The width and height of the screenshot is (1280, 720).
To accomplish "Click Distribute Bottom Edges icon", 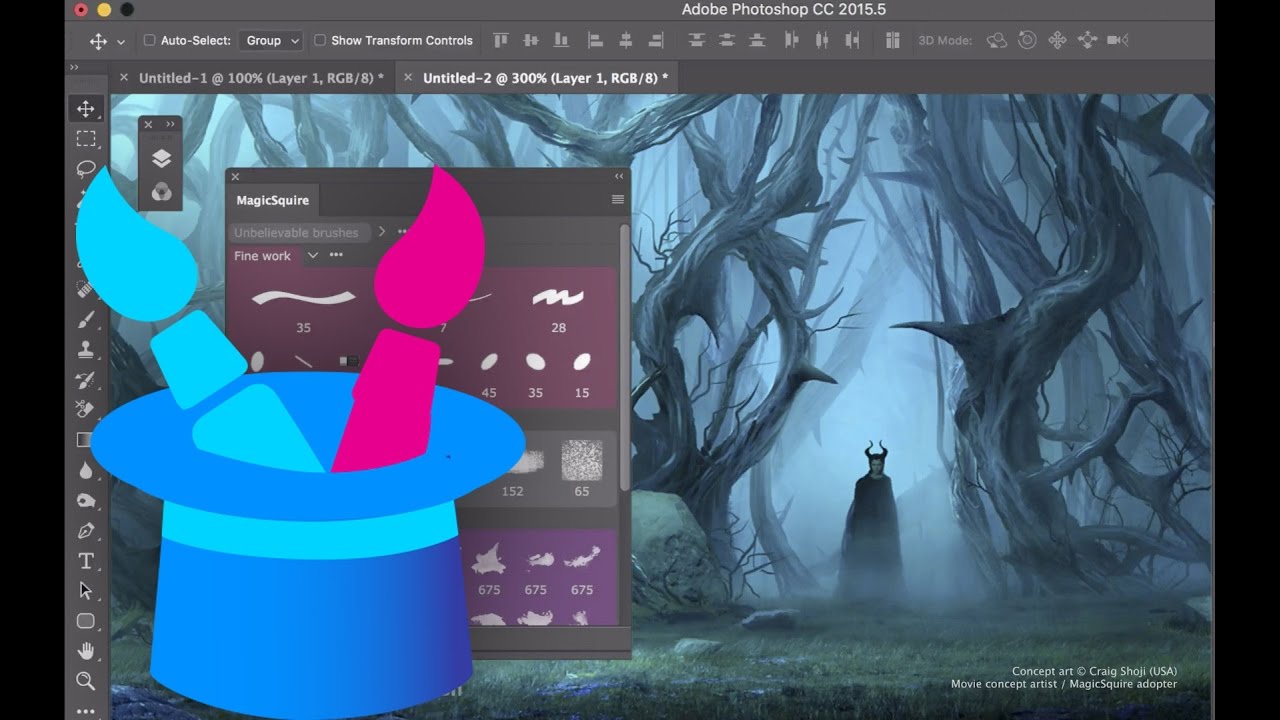I will [x=758, y=40].
